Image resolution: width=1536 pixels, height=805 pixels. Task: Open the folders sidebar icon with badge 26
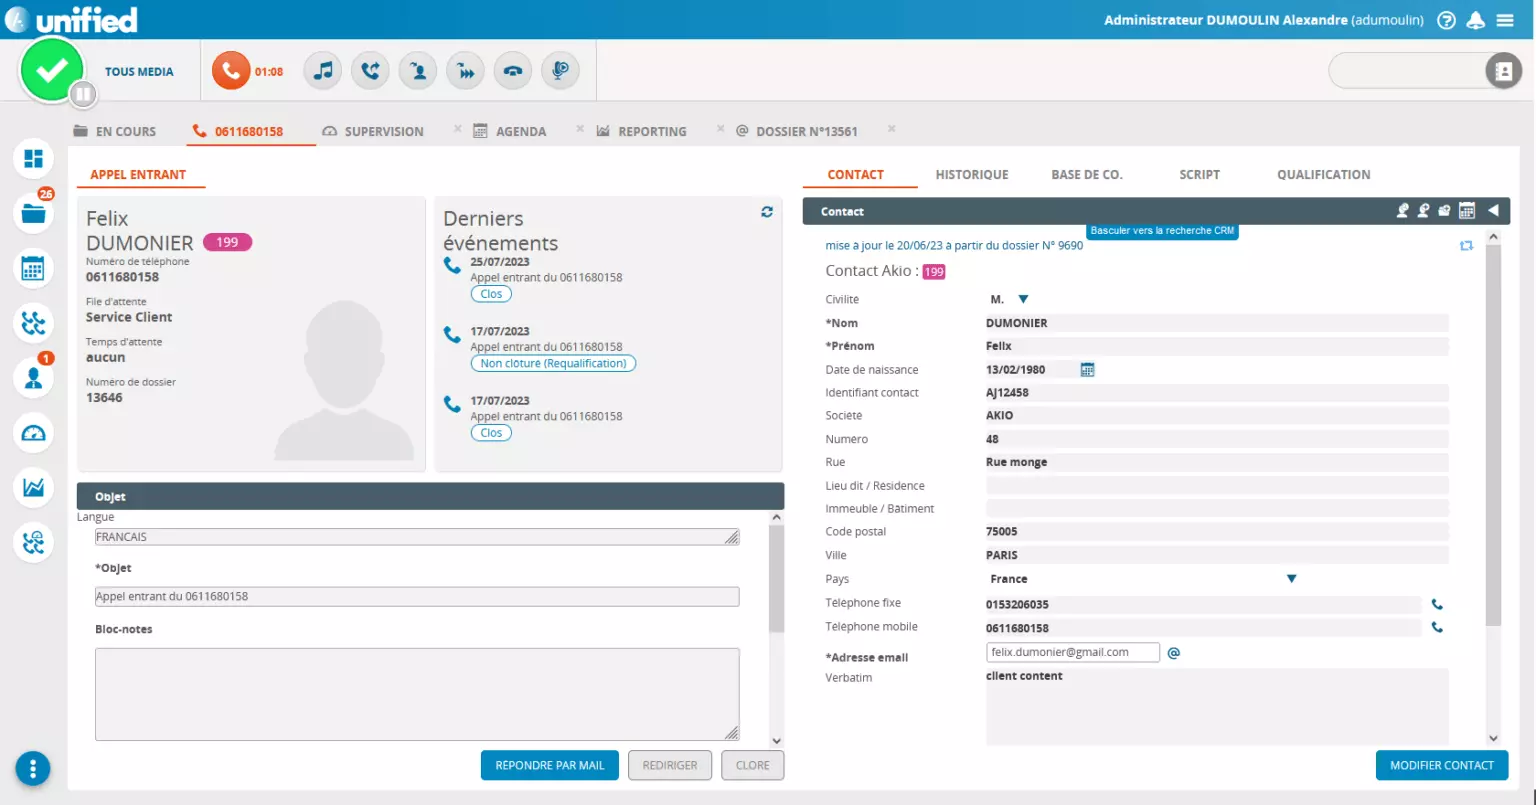click(34, 212)
